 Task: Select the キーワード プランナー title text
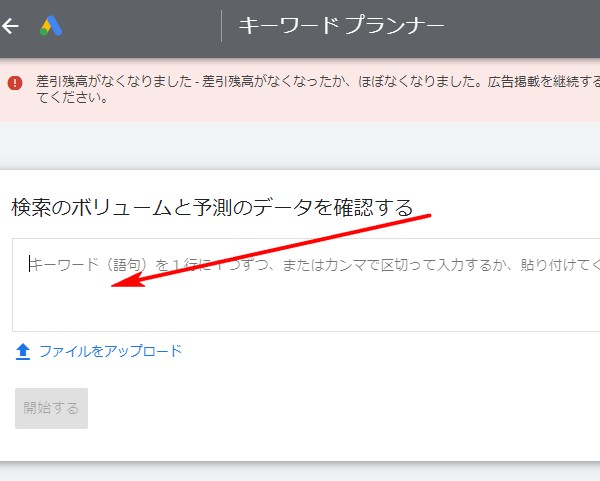(341, 26)
